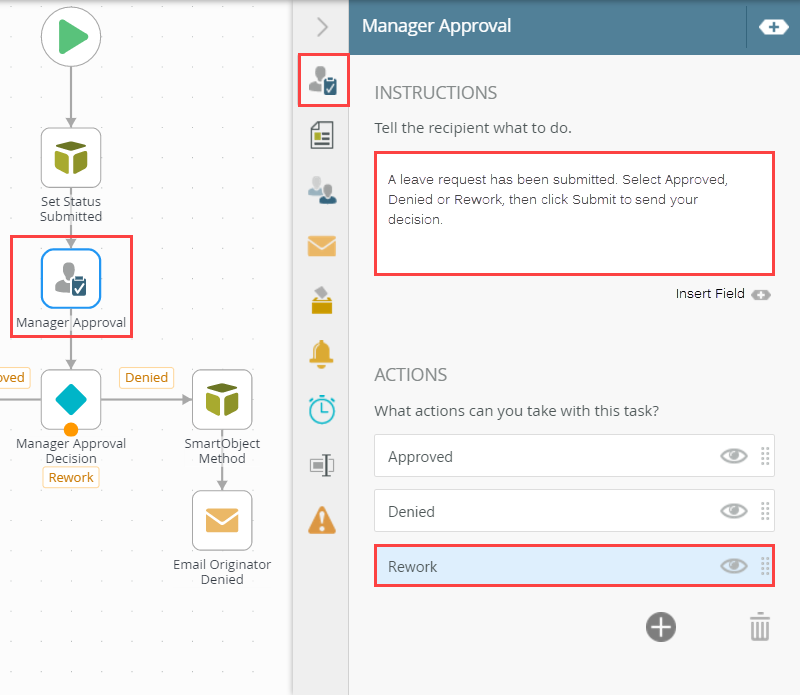Toggle visibility of the Approved action
Viewport: 800px width, 695px height.
point(734,456)
